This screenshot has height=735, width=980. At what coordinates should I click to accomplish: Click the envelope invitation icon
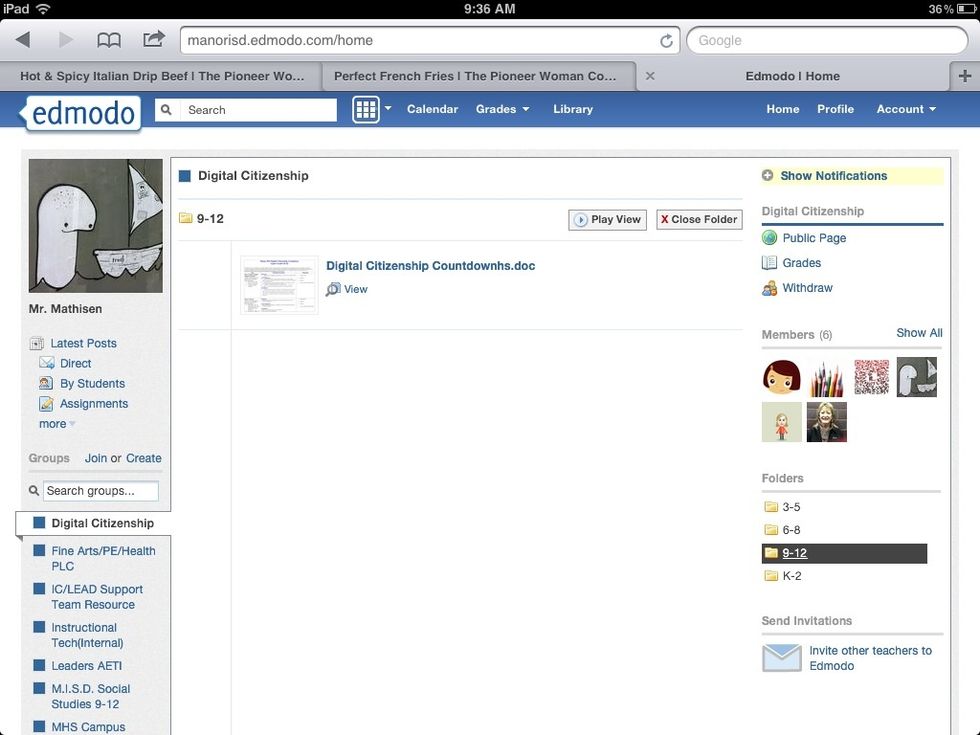pyautogui.click(x=781, y=658)
